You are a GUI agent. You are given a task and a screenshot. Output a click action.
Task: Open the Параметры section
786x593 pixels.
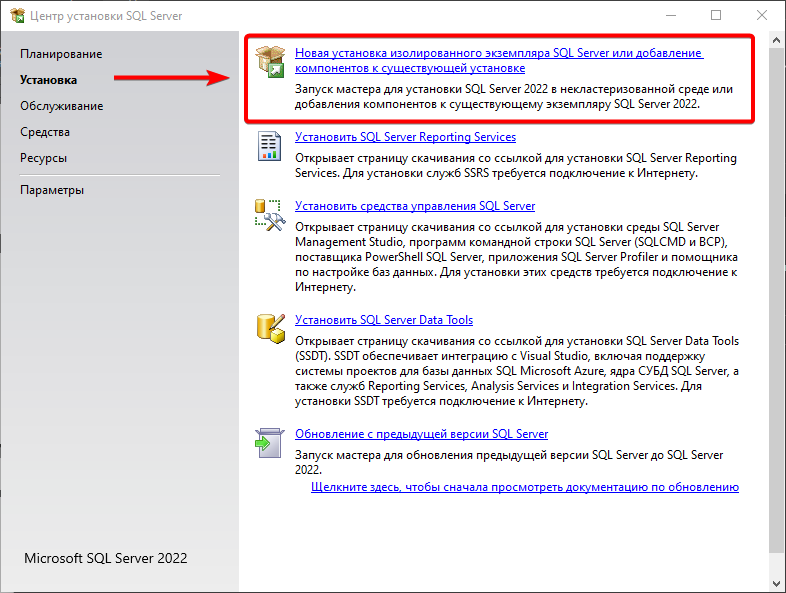52,190
